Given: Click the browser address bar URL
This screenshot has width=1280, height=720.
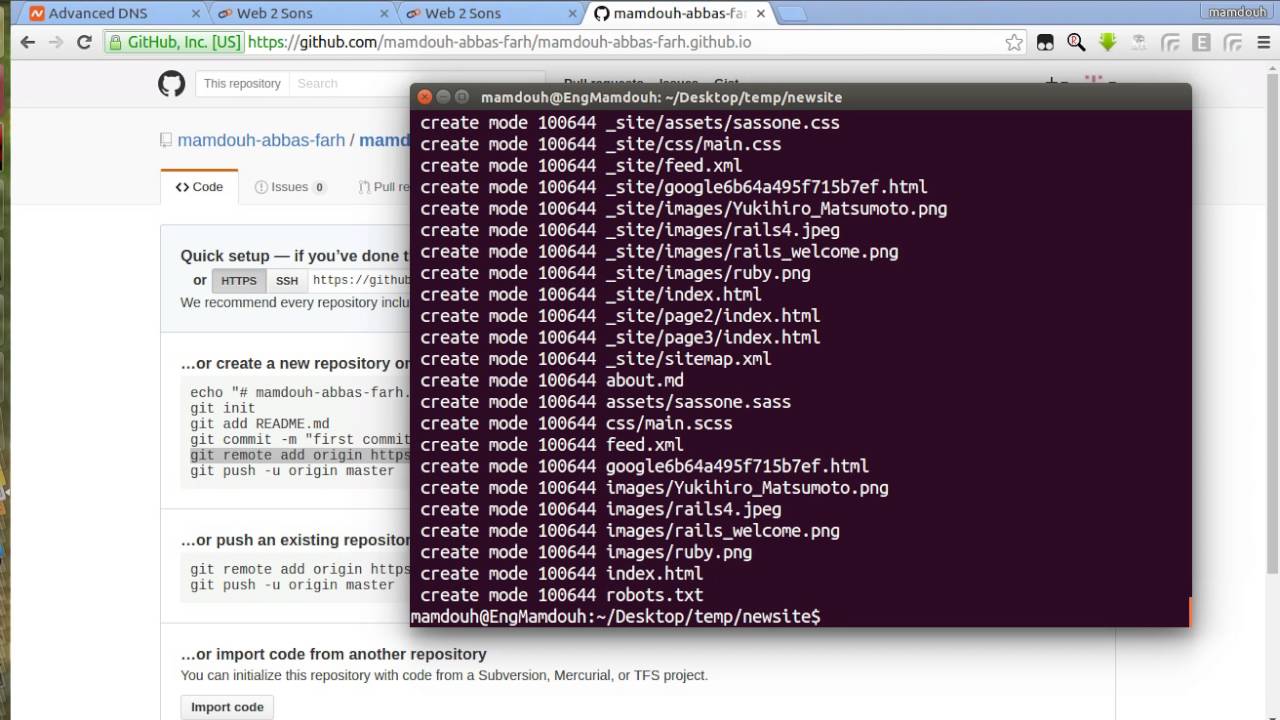Looking at the screenshot, I should (499, 43).
